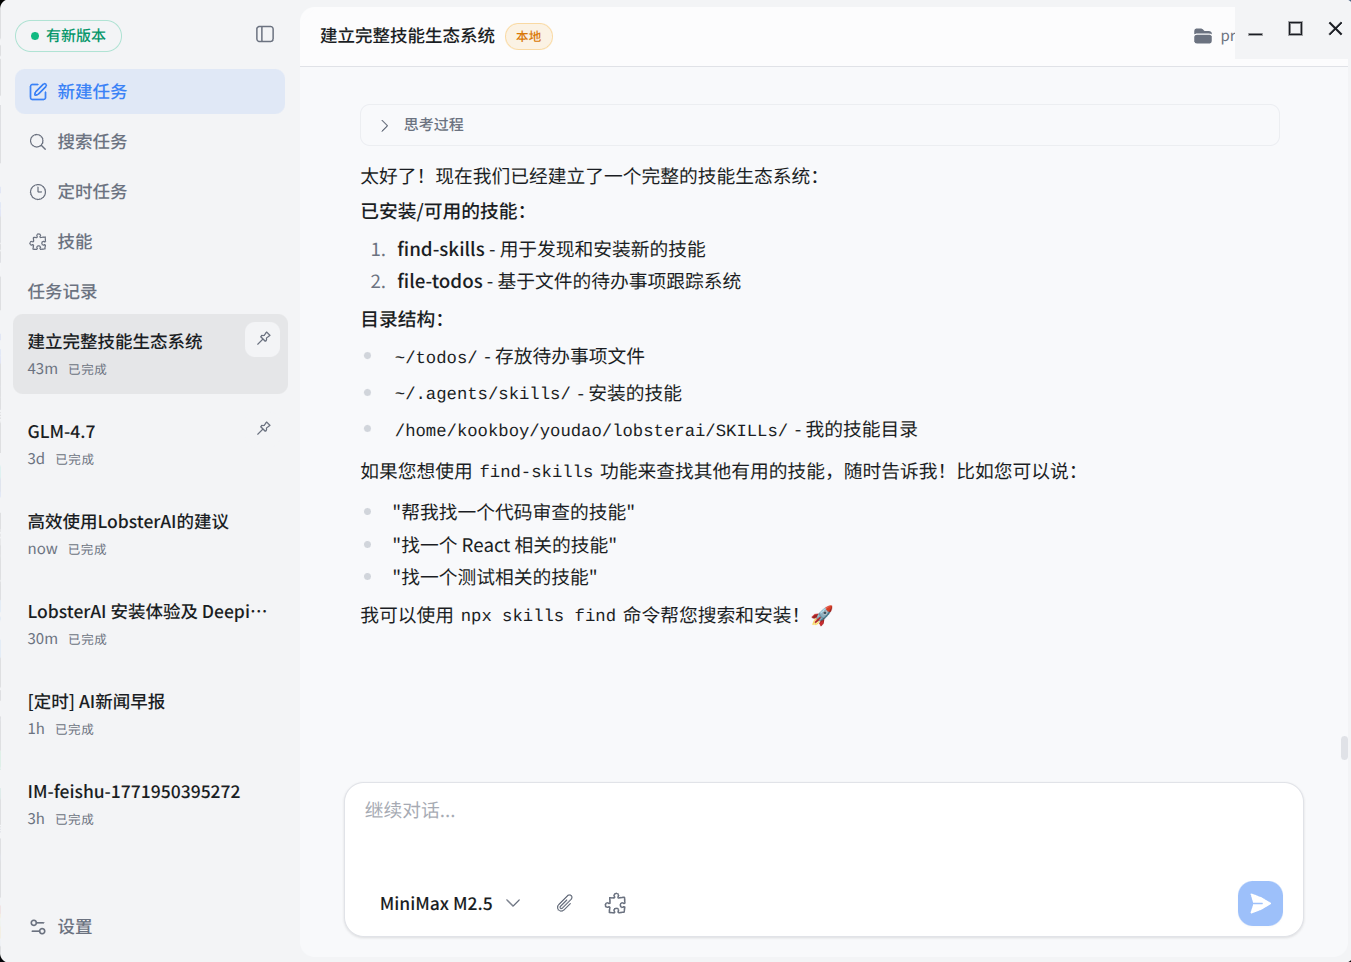Open 搜索任务 in the sidebar
The image size is (1351, 962).
38,141
